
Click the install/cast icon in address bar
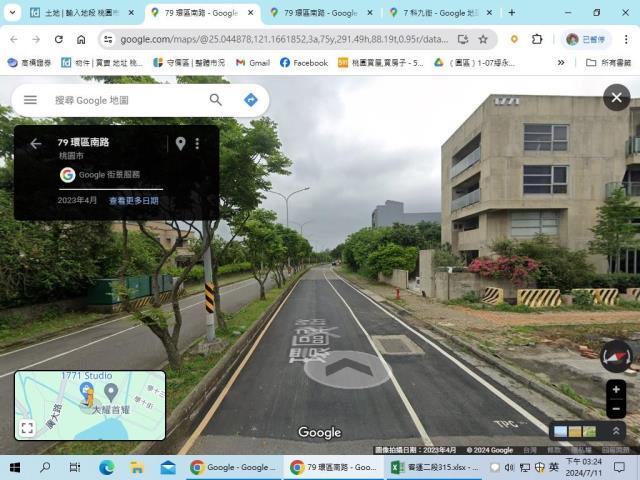tap(462, 39)
